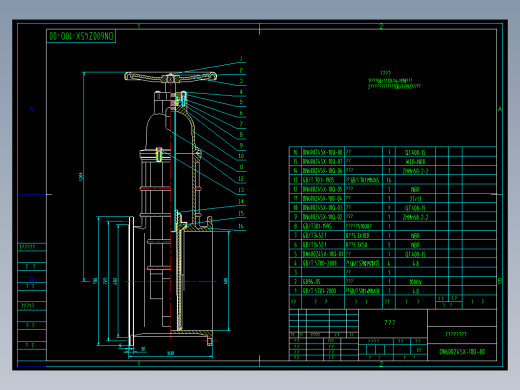Pick leader callout number 8 beside the valve
Screen dimensions: 520x390
point(241,135)
